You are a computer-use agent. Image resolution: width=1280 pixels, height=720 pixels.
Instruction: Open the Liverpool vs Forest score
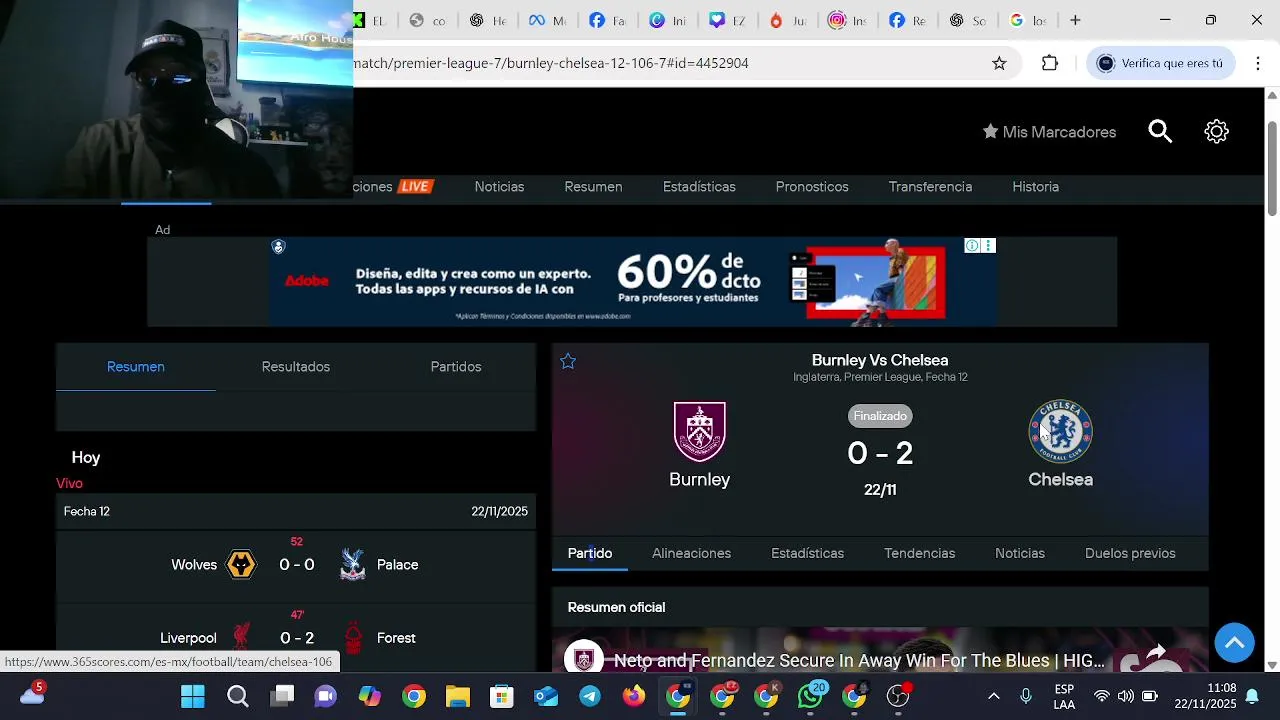pyautogui.click(x=296, y=638)
